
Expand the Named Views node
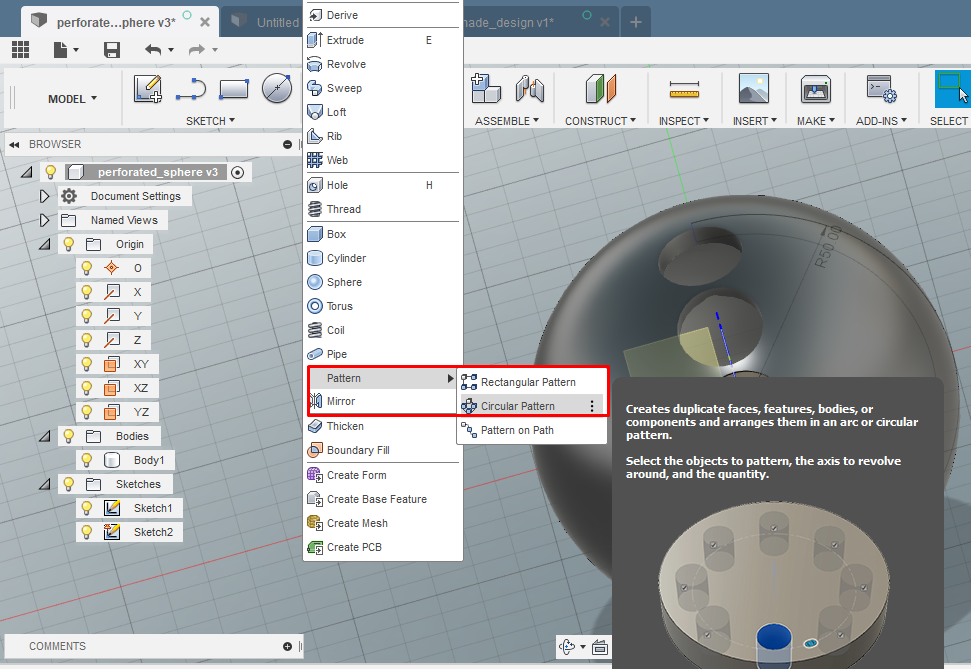44,221
